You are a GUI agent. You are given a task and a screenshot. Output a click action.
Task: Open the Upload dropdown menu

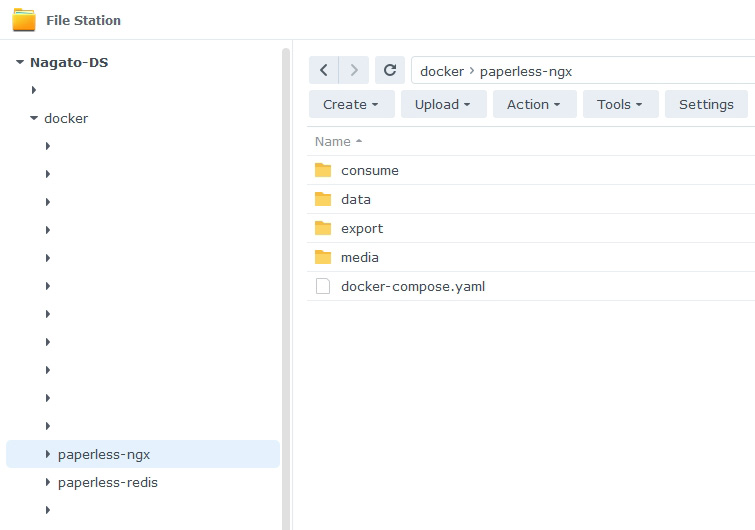coord(443,104)
